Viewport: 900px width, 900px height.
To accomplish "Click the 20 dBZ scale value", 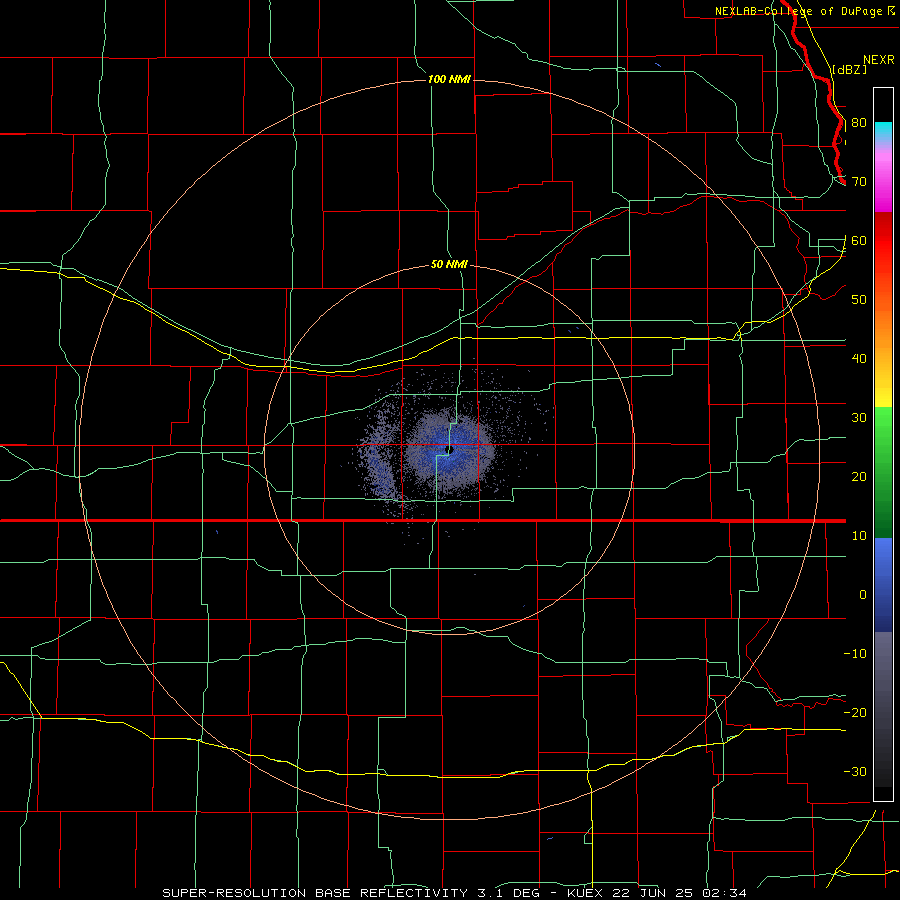I will [x=859, y=477].
